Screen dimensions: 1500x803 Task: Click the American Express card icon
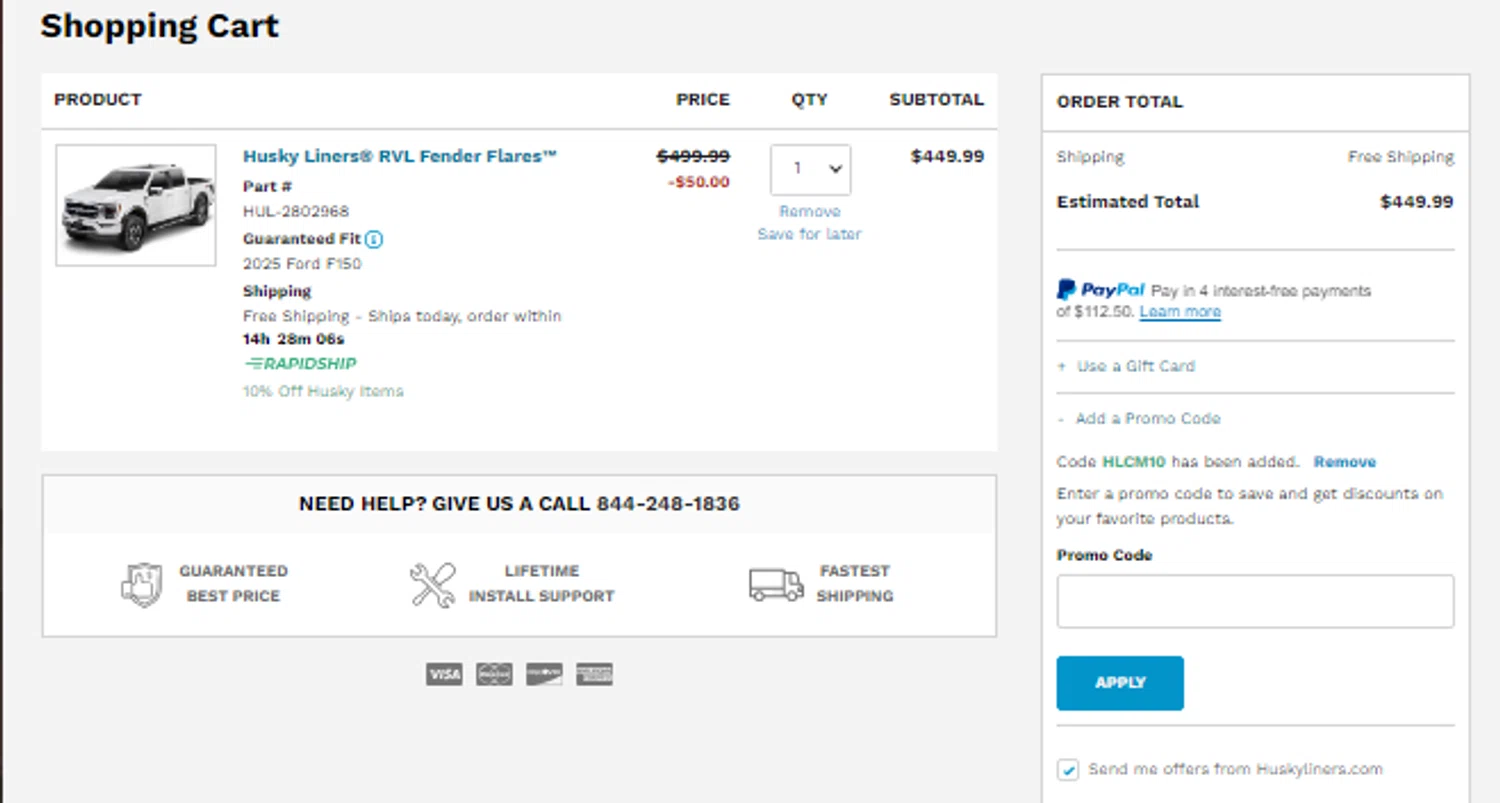click(x=594, y=674)
